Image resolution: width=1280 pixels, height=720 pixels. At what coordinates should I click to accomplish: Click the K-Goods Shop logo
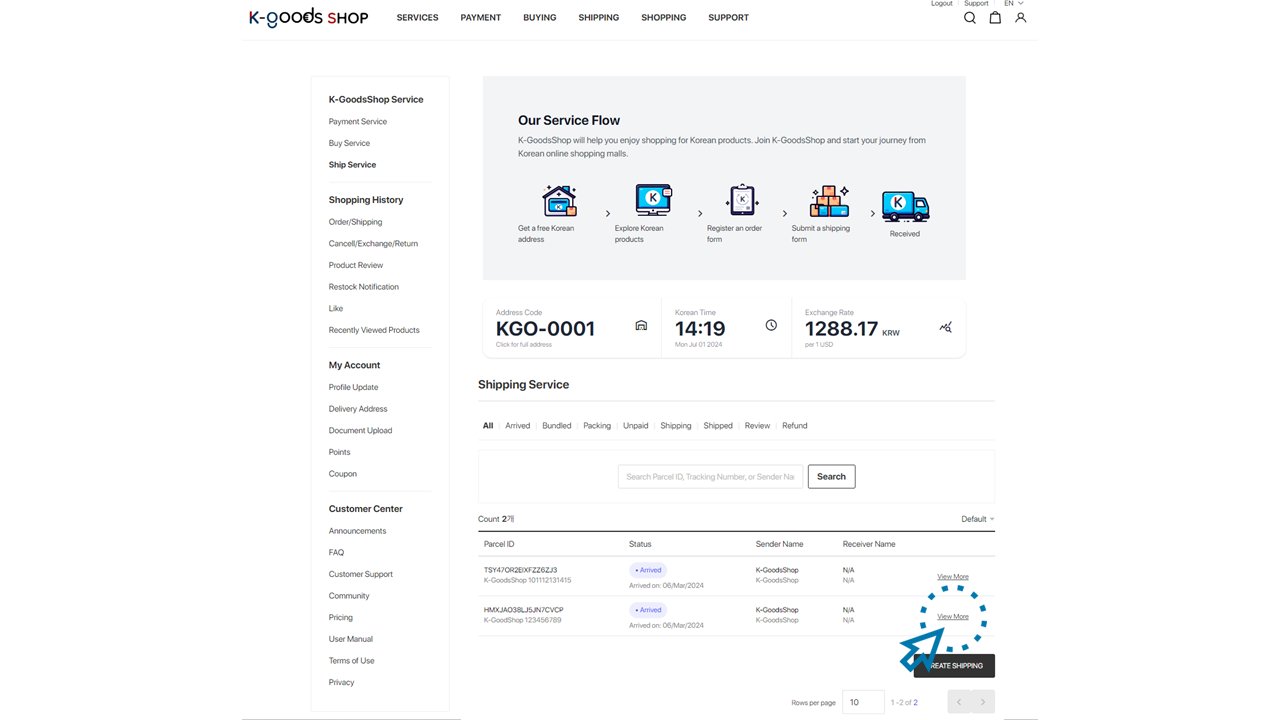[x=308, y=17]
